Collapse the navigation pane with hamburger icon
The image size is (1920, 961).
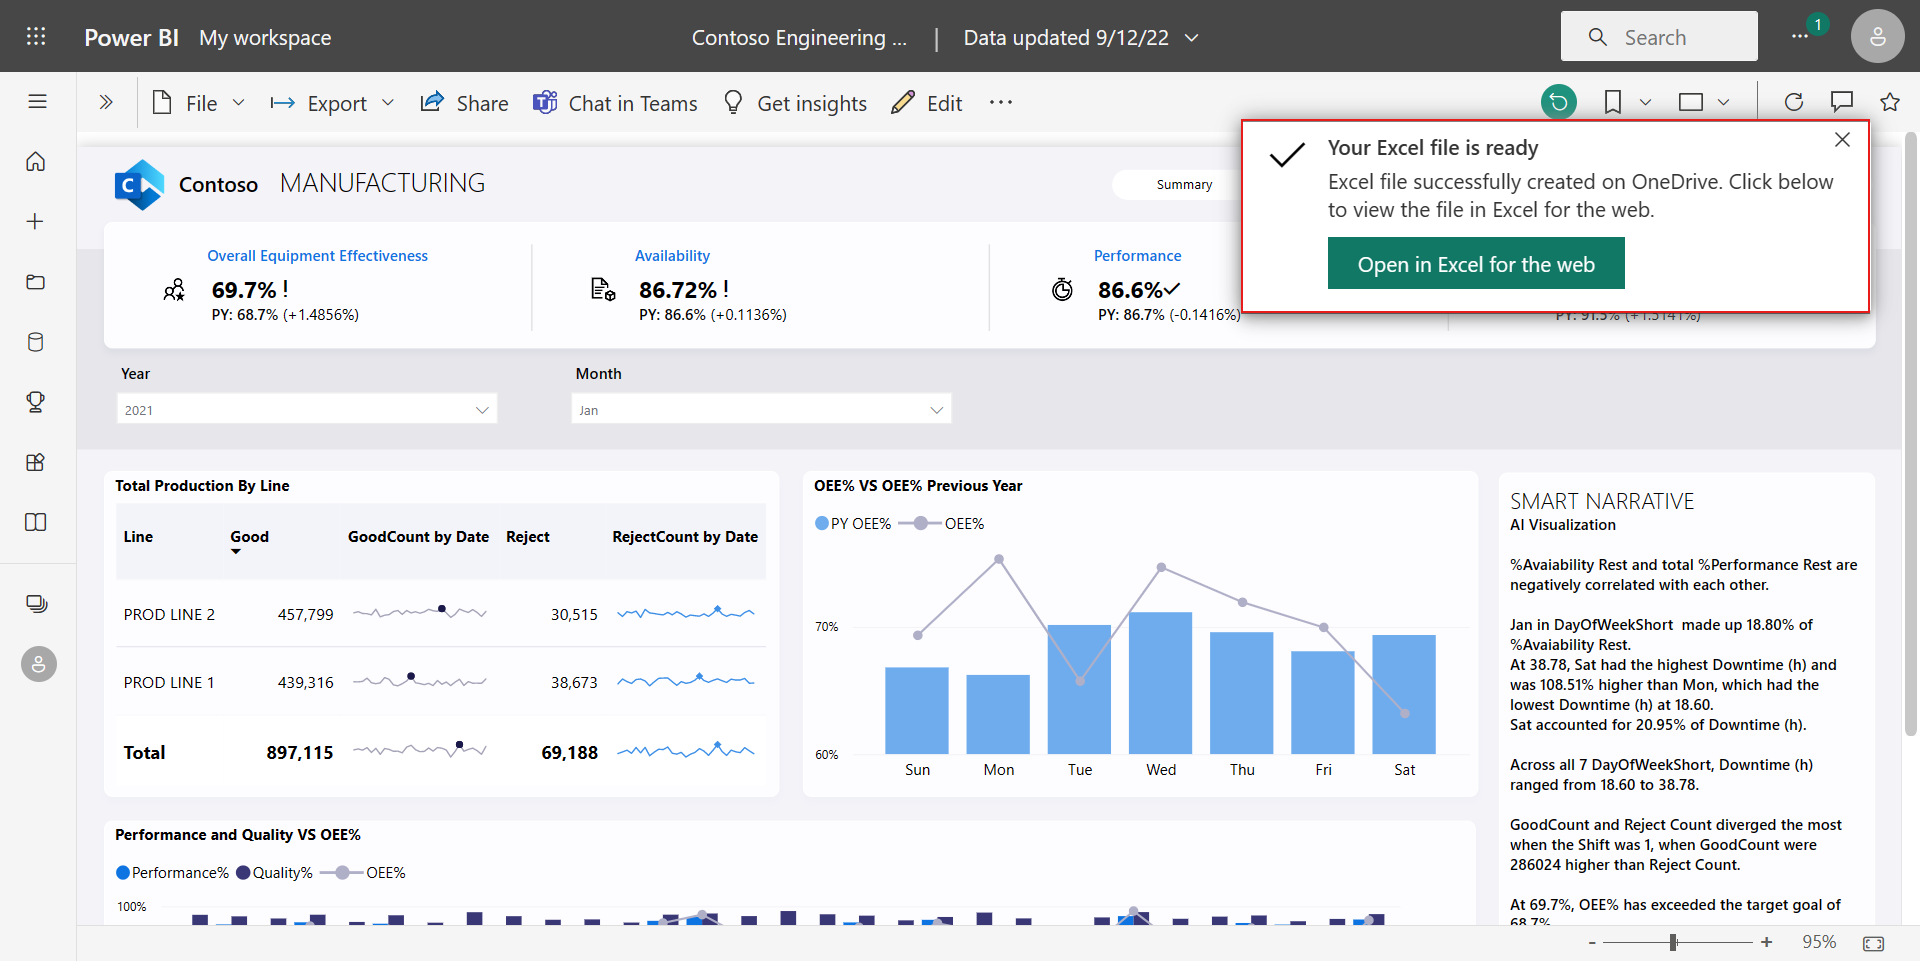37,101
